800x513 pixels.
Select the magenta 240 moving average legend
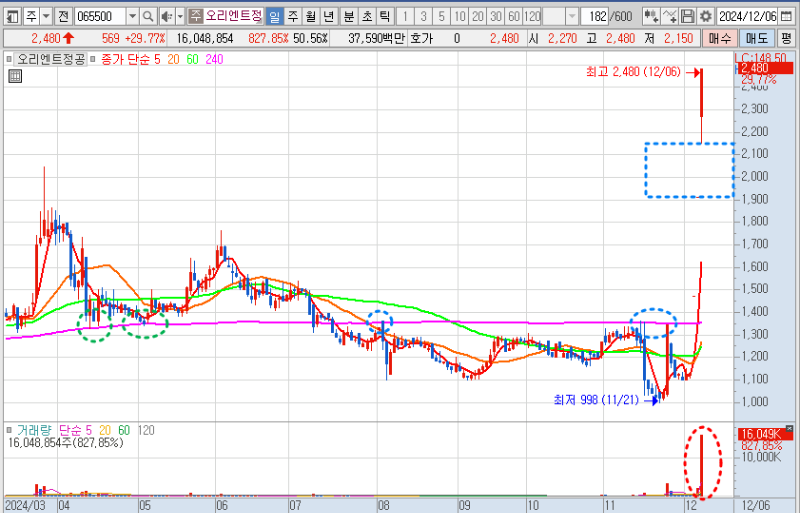click(214, 60)
